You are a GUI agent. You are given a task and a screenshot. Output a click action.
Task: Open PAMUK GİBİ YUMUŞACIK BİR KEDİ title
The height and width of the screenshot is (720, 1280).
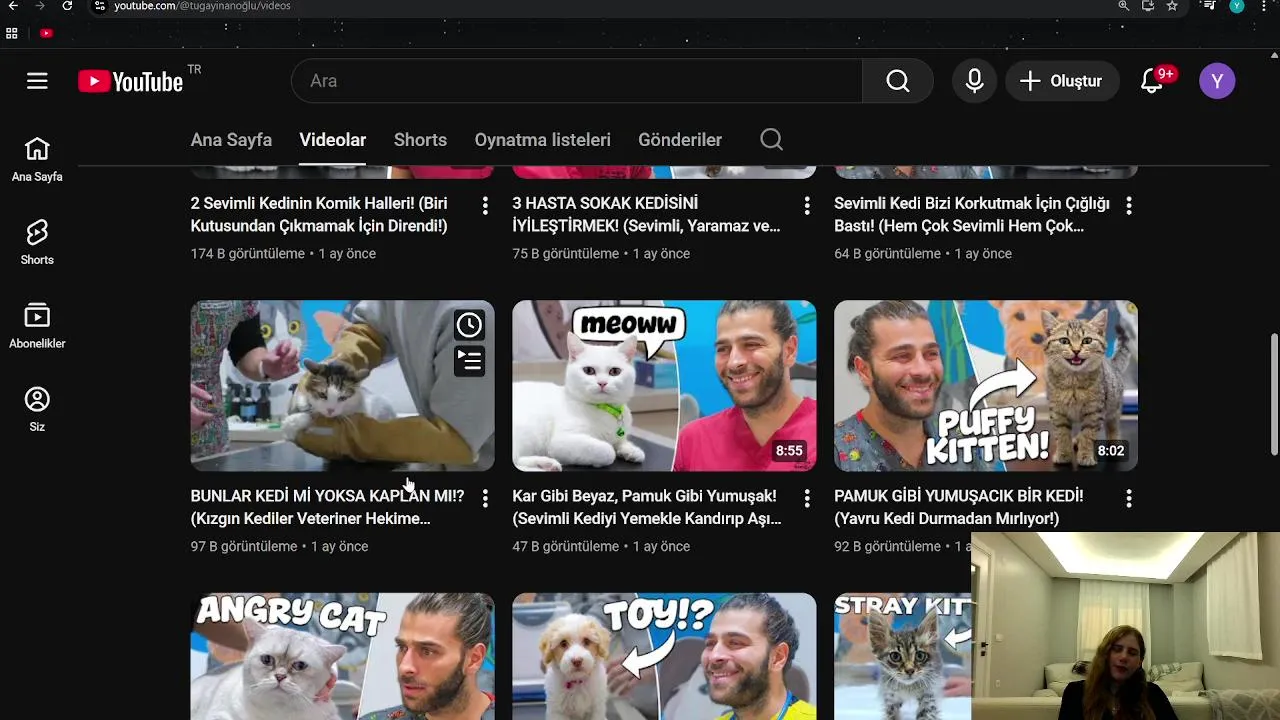[x=958, y=507]
